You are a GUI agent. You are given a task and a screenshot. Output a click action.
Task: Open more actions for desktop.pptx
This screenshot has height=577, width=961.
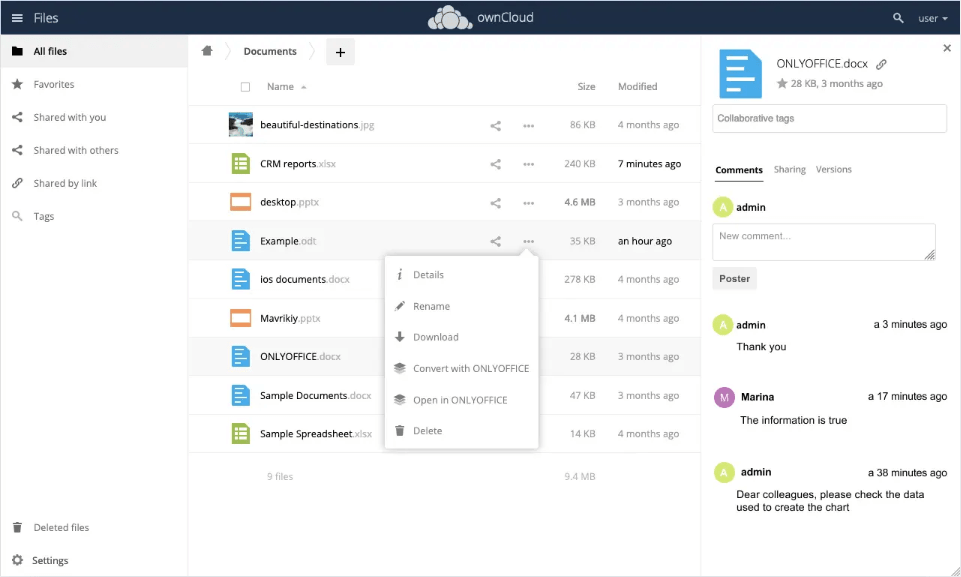(528, 203)
